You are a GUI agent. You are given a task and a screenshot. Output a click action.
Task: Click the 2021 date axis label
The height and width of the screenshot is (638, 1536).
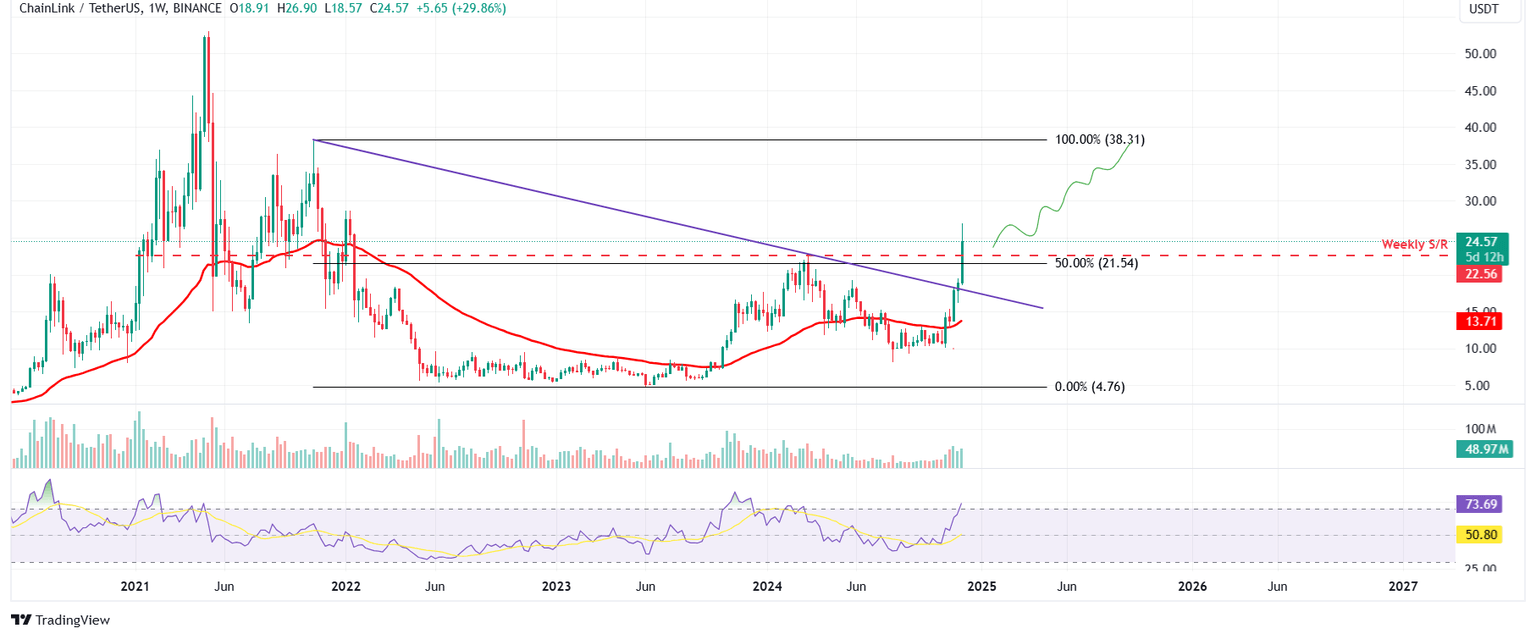point(134,587)
